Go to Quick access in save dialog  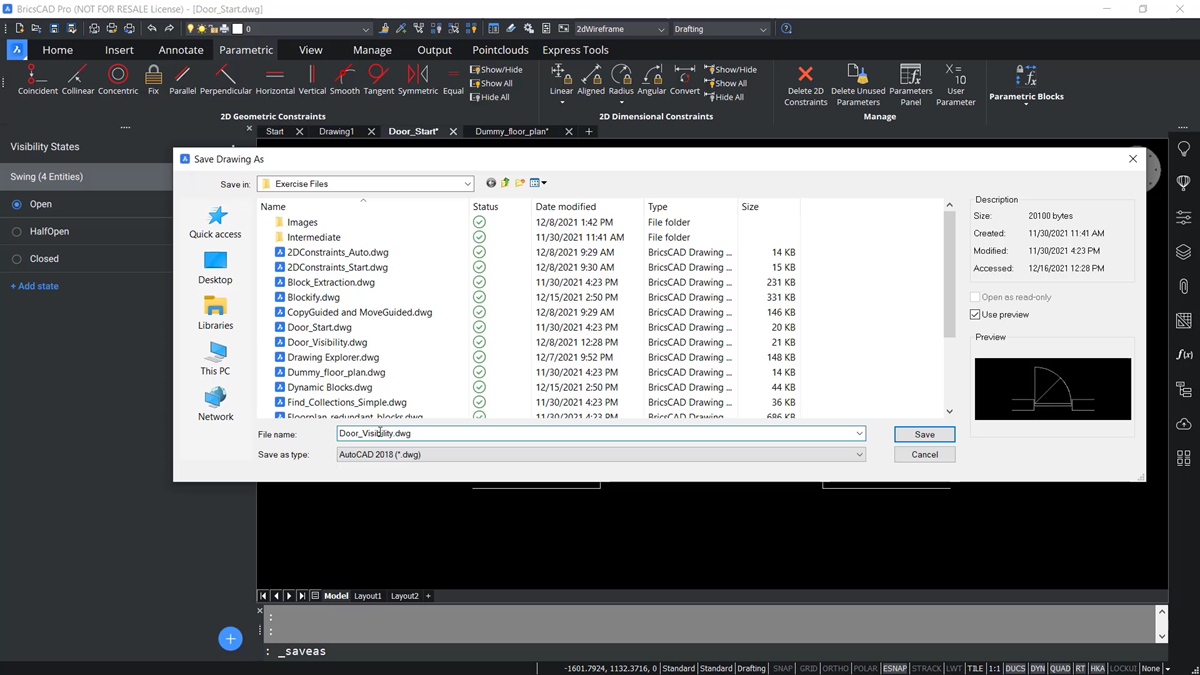[215, 223]
